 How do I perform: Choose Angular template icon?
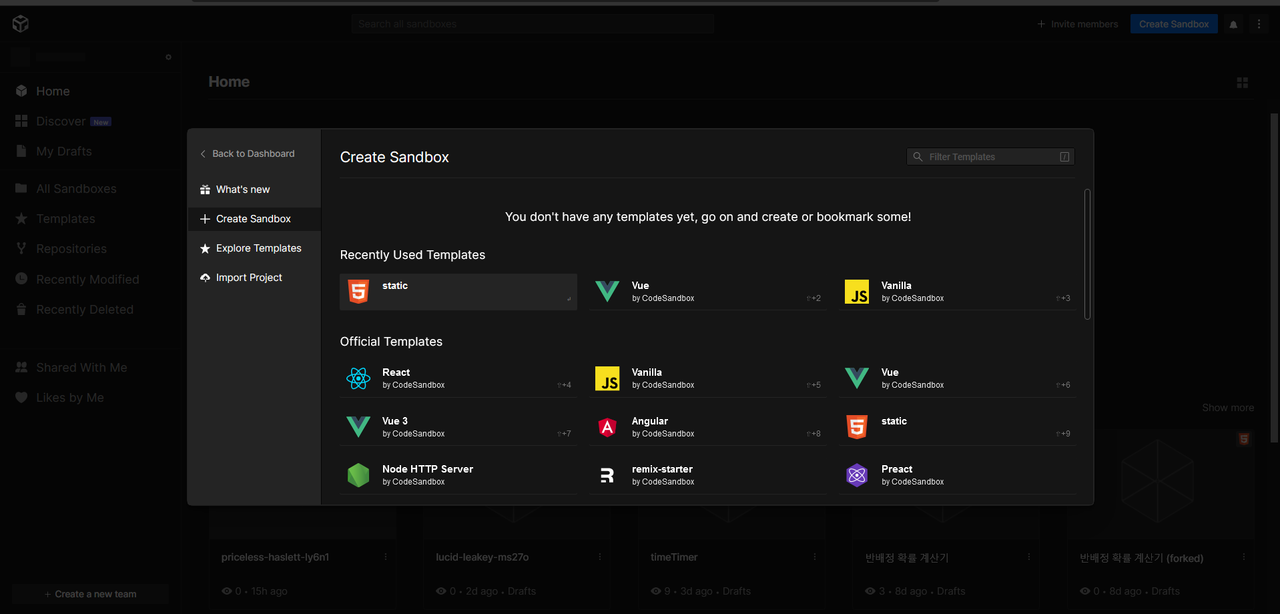607,427
